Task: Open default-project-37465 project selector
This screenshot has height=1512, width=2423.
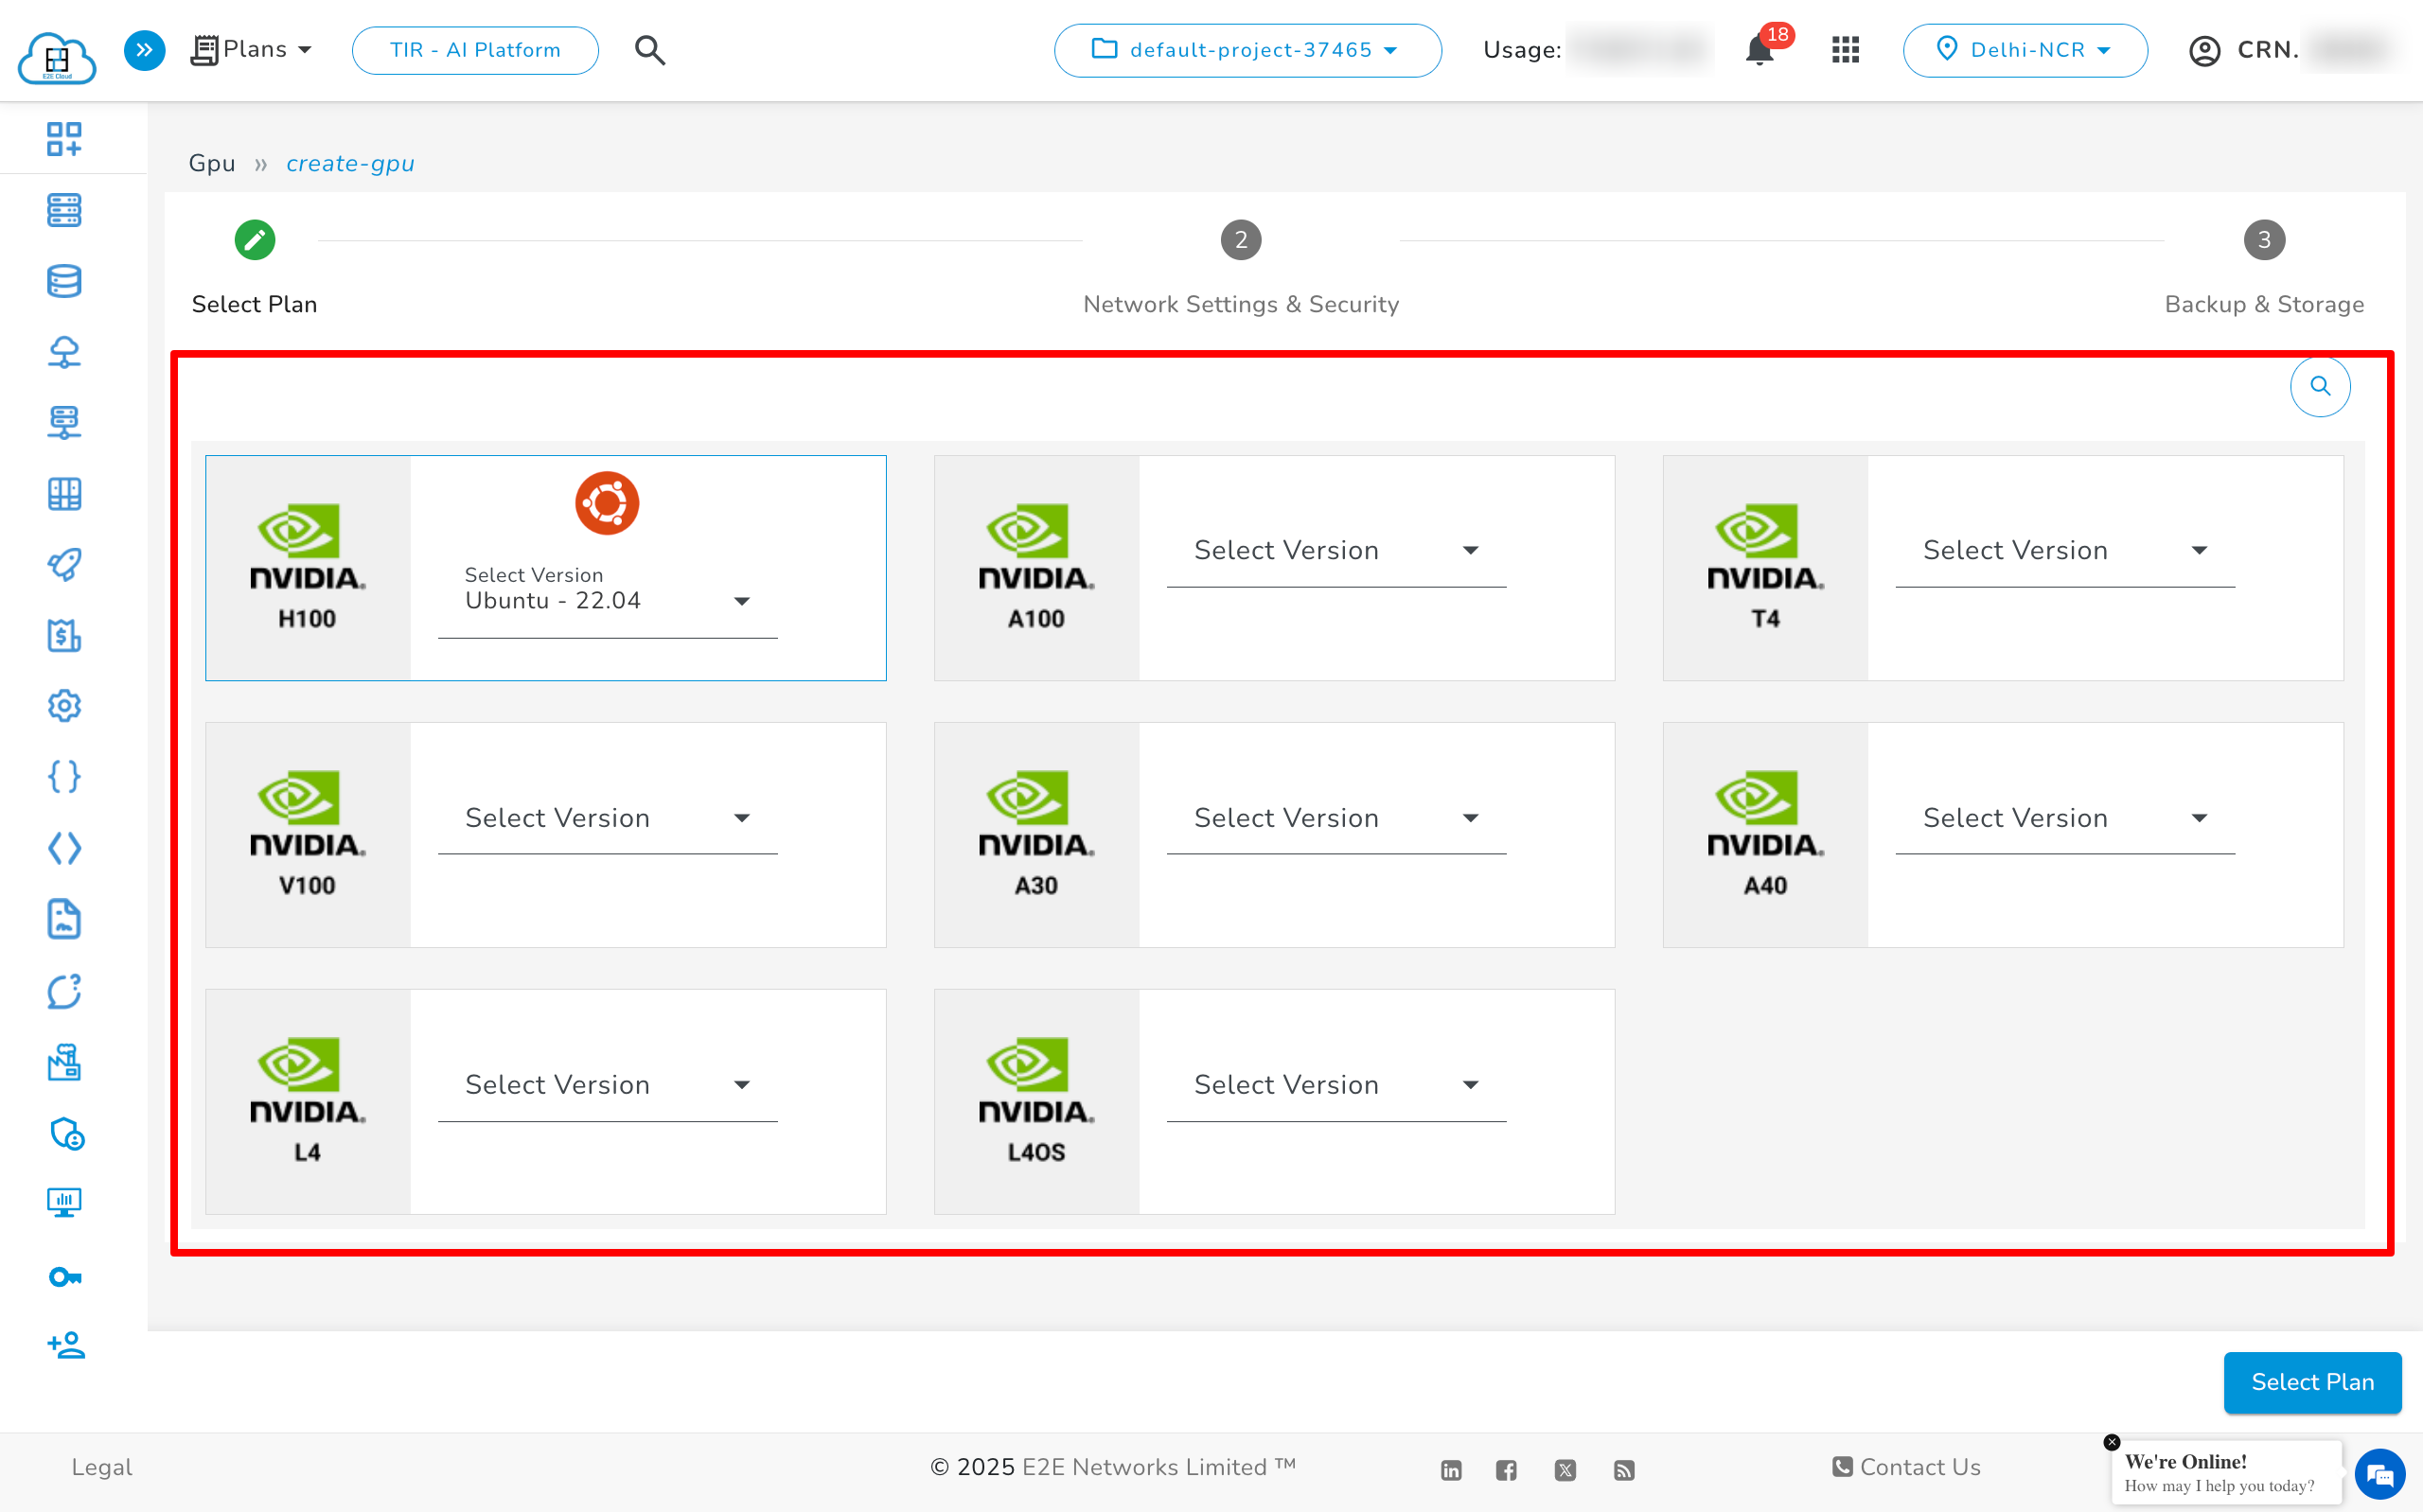Action: (1247, 50)
